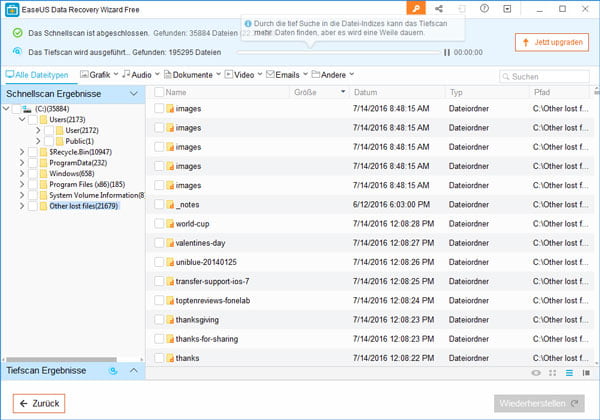Expand the User(2172) node

pos(38,130)
